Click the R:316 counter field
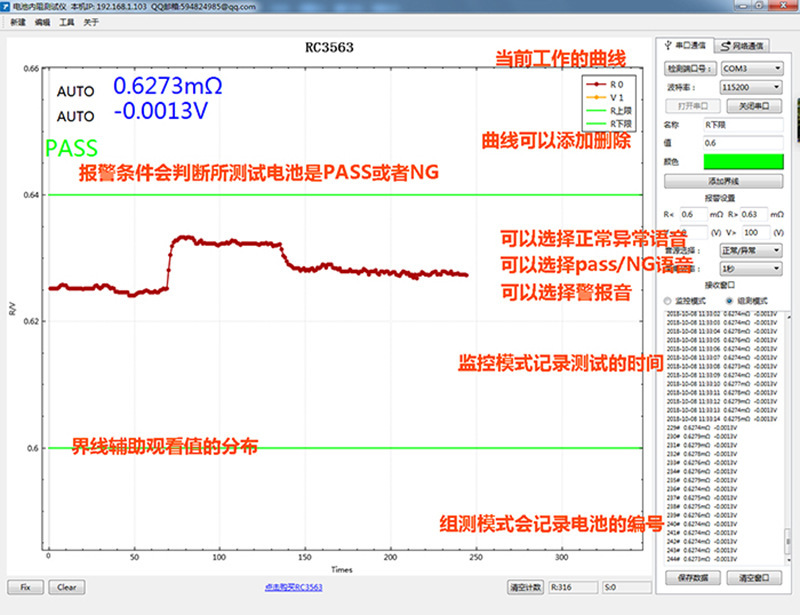The image size is (800, 615). click(573, 587)
